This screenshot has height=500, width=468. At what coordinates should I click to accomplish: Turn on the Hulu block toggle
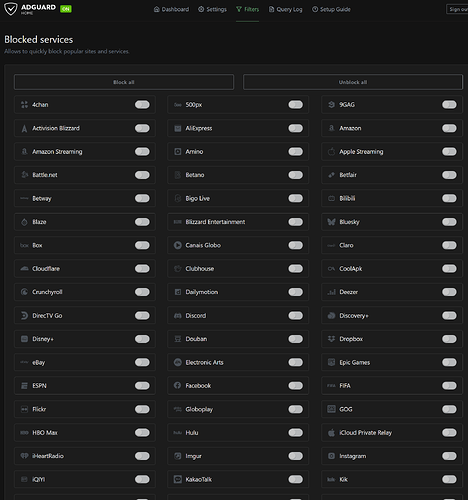pos(296,432)
